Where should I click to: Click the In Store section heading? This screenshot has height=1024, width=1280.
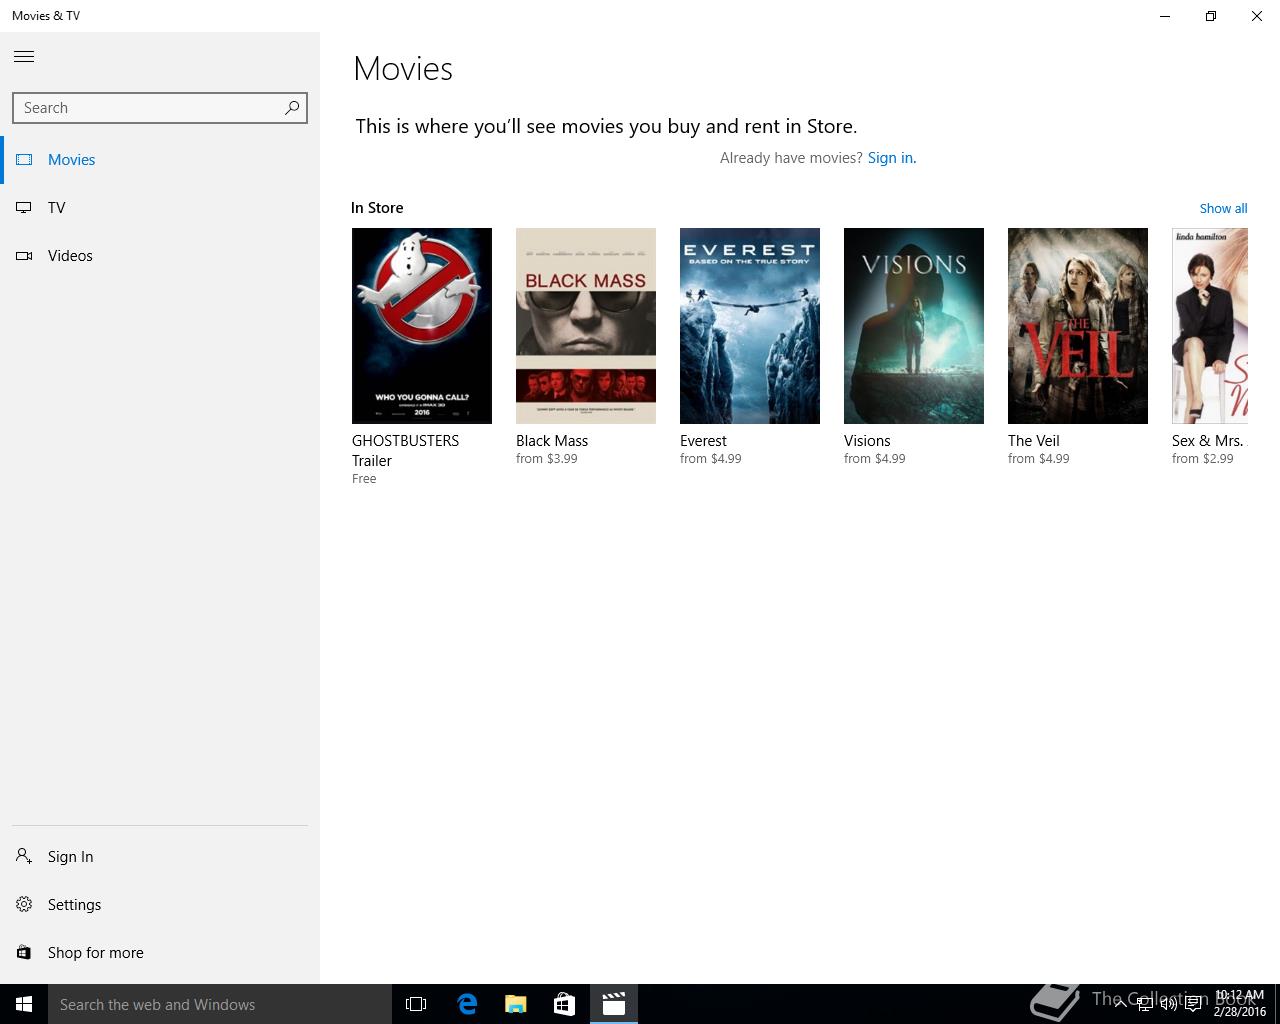click(377, 208)
